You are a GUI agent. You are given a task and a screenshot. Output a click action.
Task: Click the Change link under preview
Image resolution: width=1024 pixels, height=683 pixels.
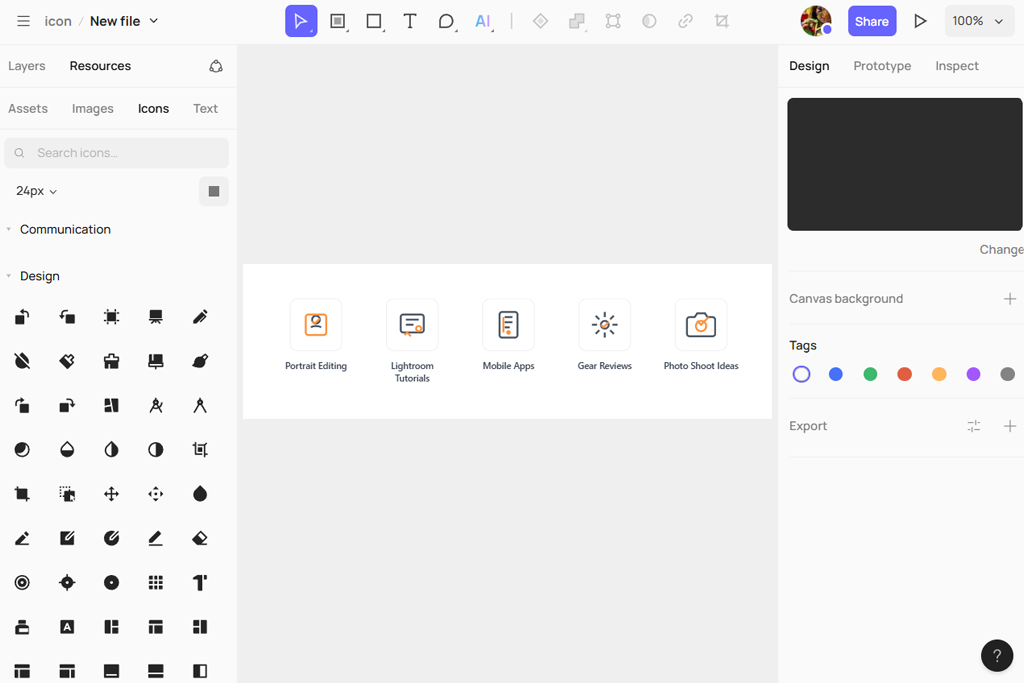[1001, 249]
